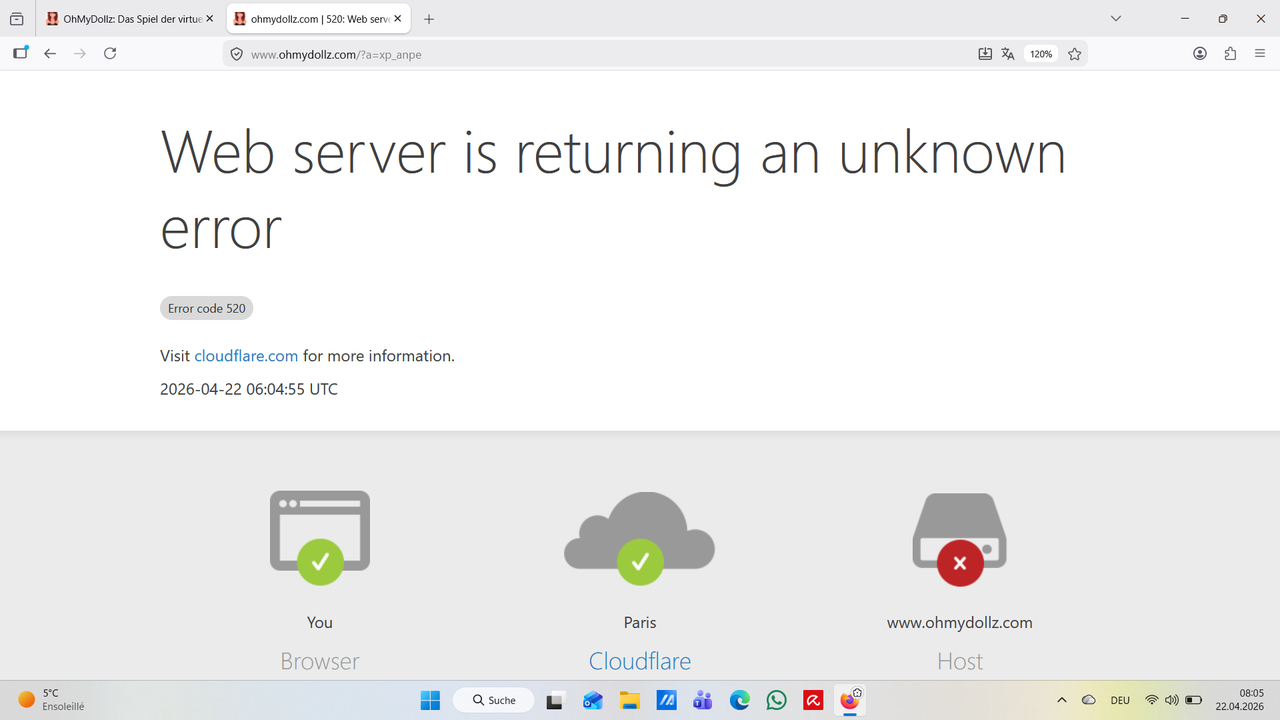The image size is (1280, 720).
Task: Bookmark this page with the star
Action: [x=1075, y=54]
